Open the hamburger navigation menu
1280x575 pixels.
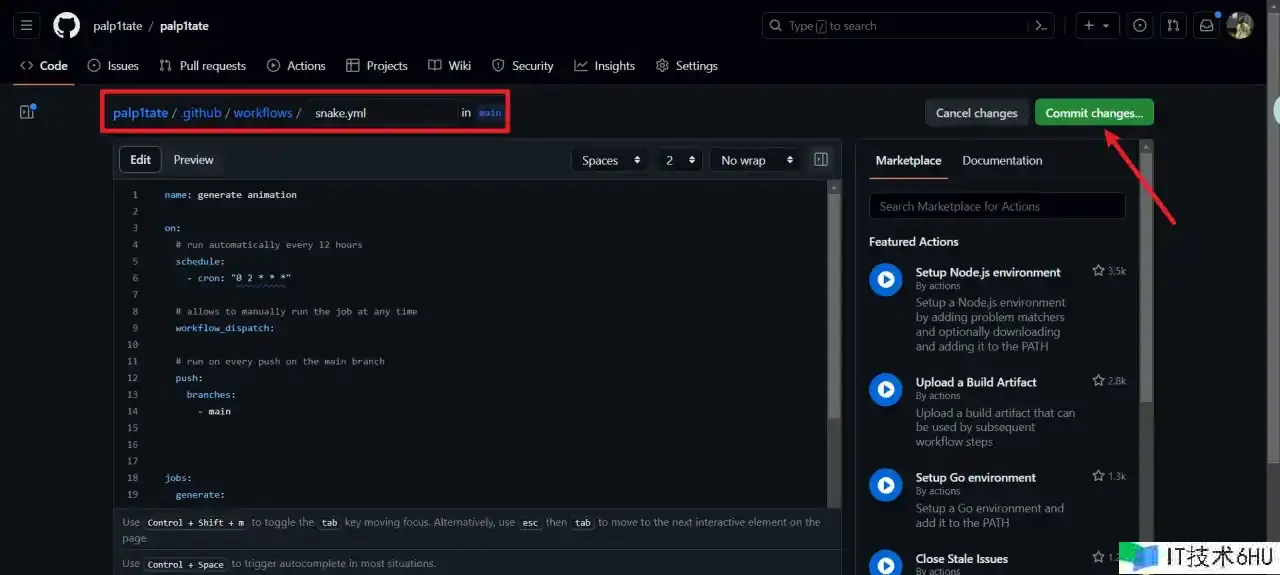(x=27, y=26)
